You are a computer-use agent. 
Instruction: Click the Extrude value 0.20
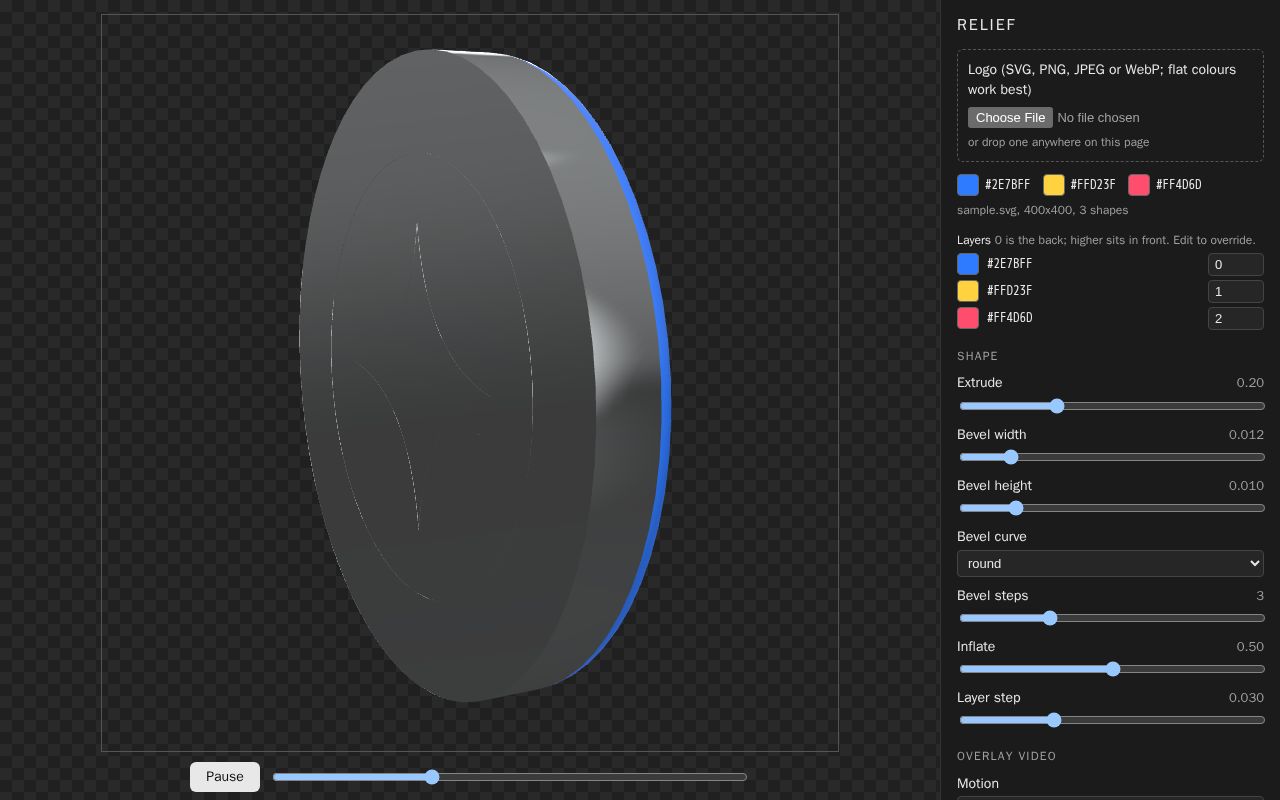coord(1250,383)
